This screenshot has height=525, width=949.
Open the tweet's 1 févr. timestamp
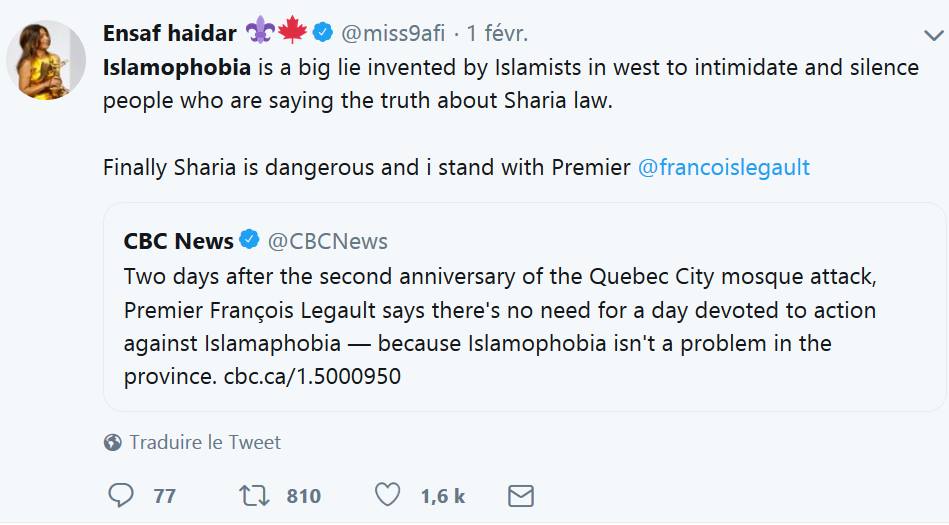click(x=497, y=33)
